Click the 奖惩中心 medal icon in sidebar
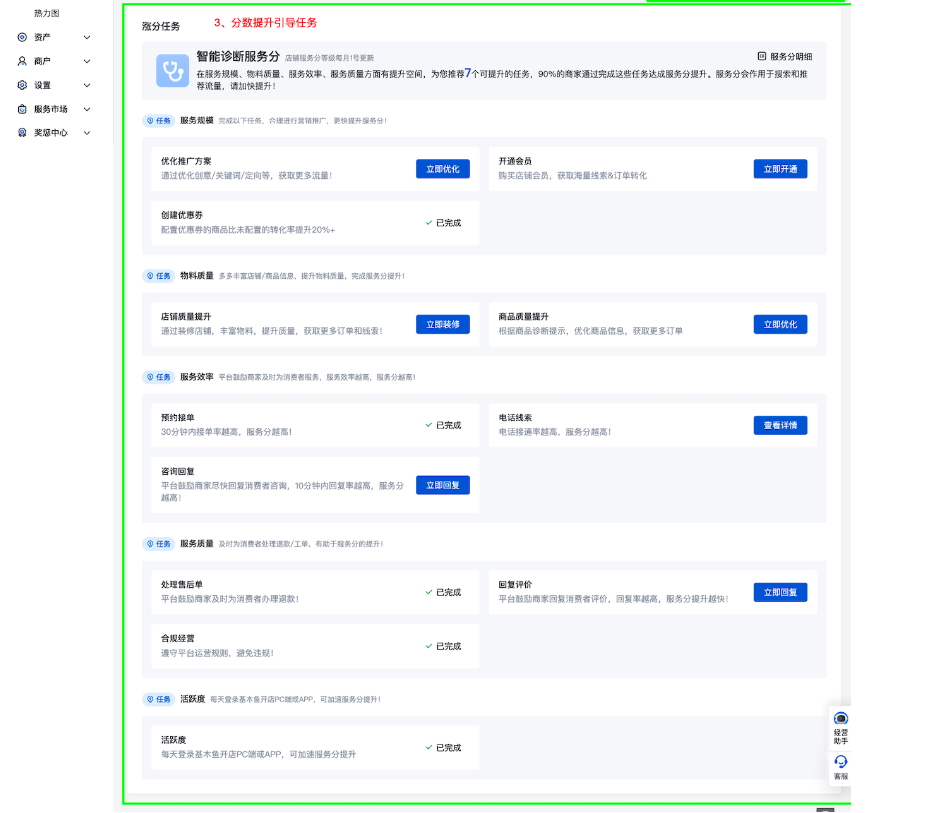Viewport: 946px width, 813px height. [x=22, y=133]
